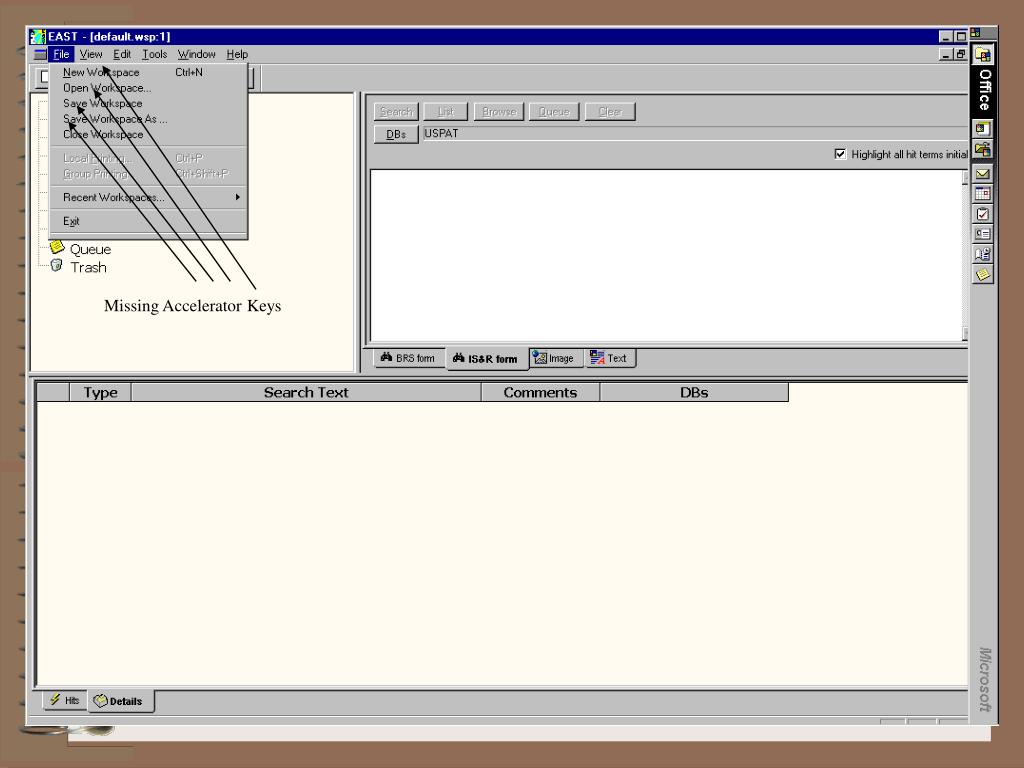The image size is (1024, 768).
Task: Restore the inner default.wsp document window
Action: pos(960,55)
